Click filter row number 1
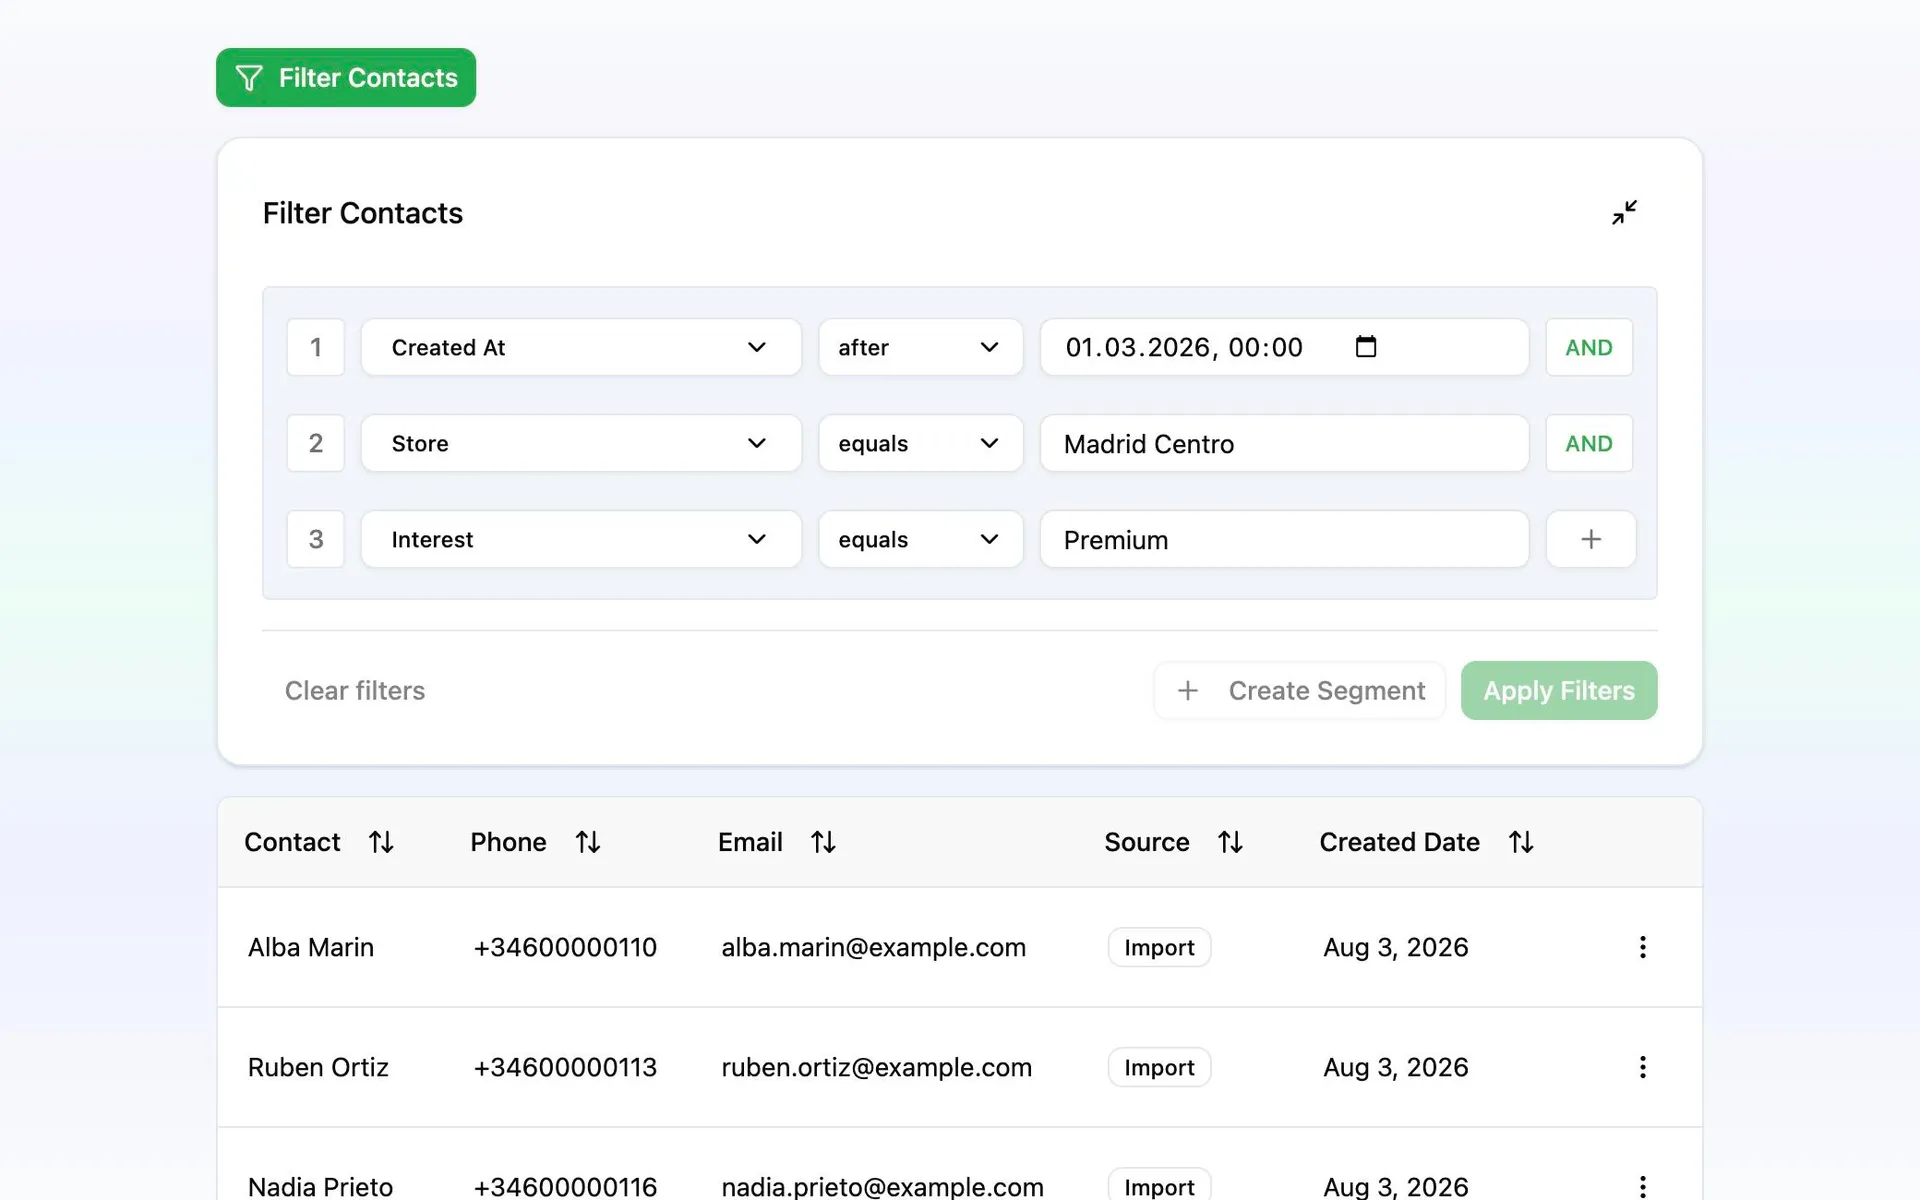The width and height of the screenshot is (1920, 1200). coord(316,347)
